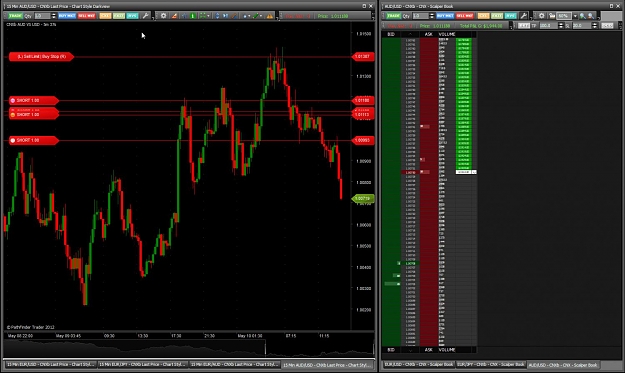Open the blue marker dropdown in chart toolbar
The width and height of the screenshot is (625, 373).
[x=246, y=16]
